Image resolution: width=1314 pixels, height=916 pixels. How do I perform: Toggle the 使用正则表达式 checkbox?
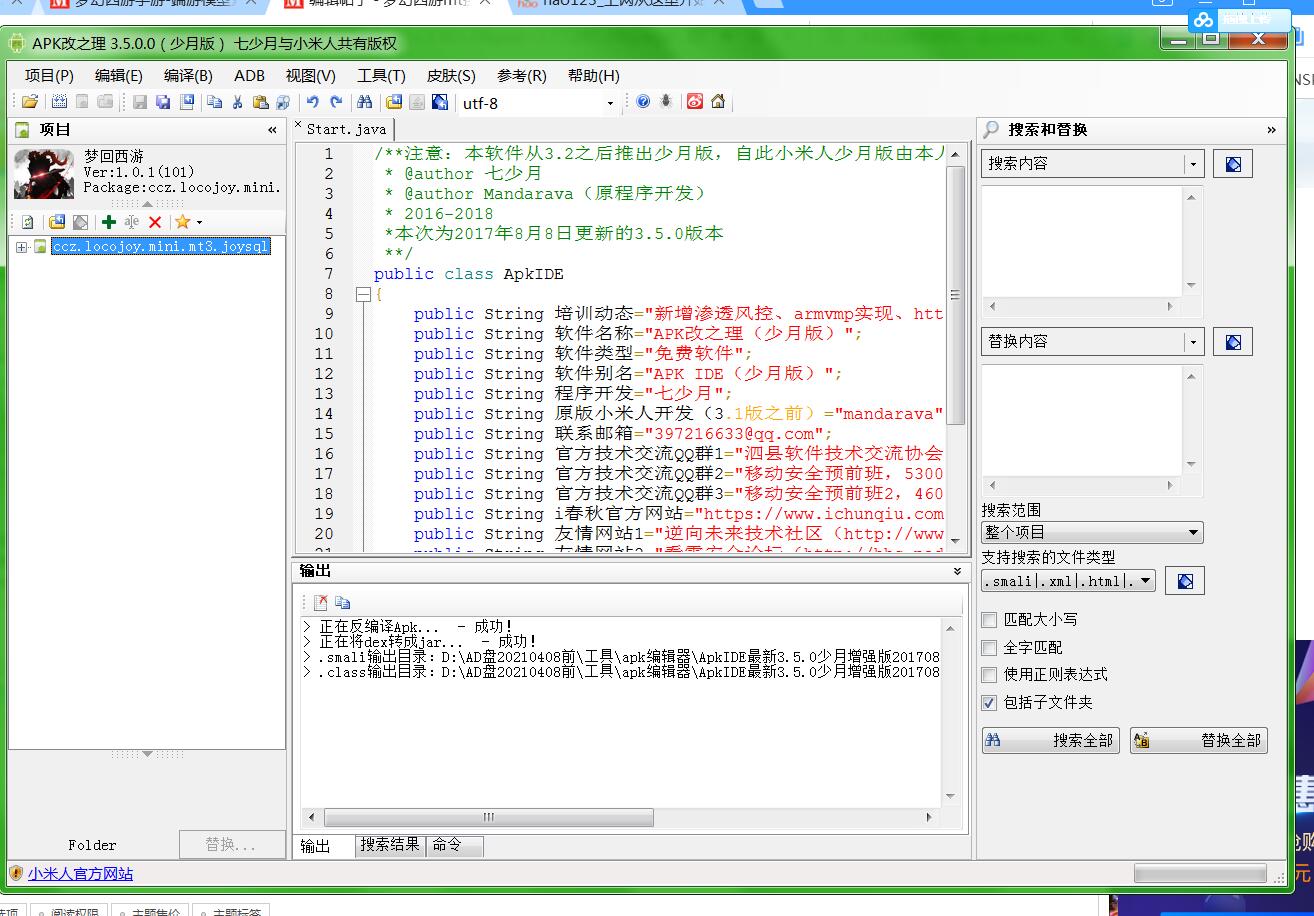point(989,675)
